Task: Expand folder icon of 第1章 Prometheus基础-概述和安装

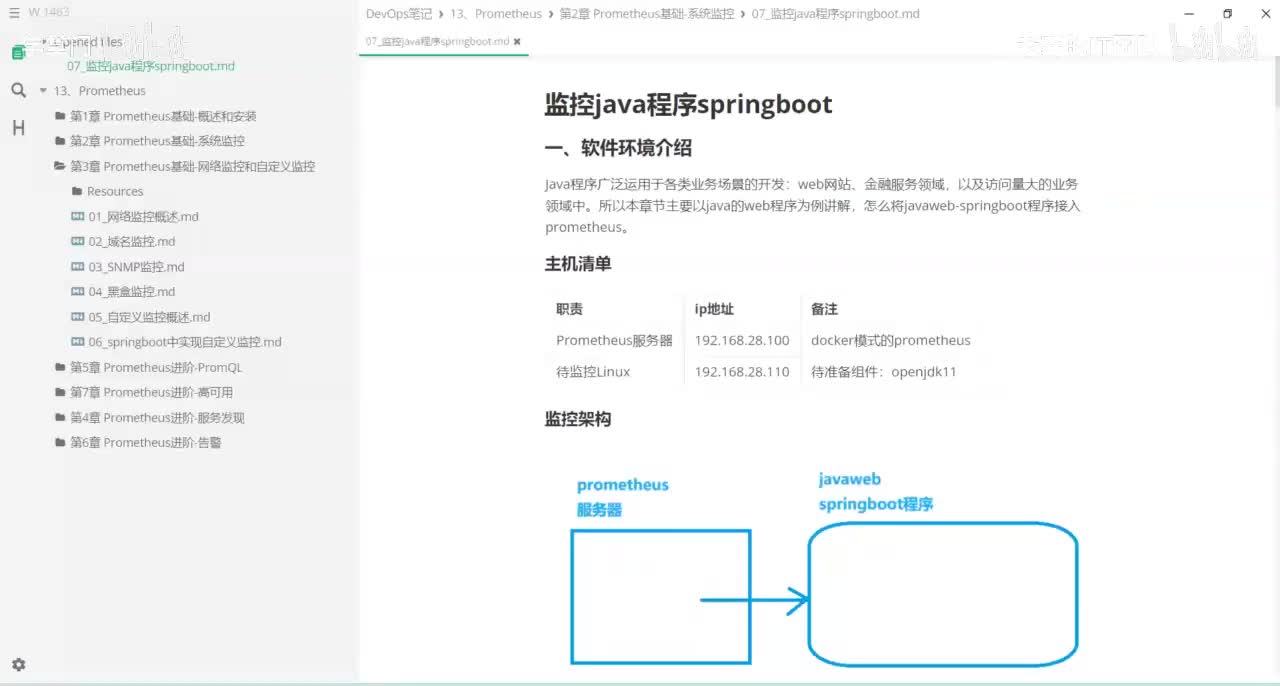Action: click(60, 116)
